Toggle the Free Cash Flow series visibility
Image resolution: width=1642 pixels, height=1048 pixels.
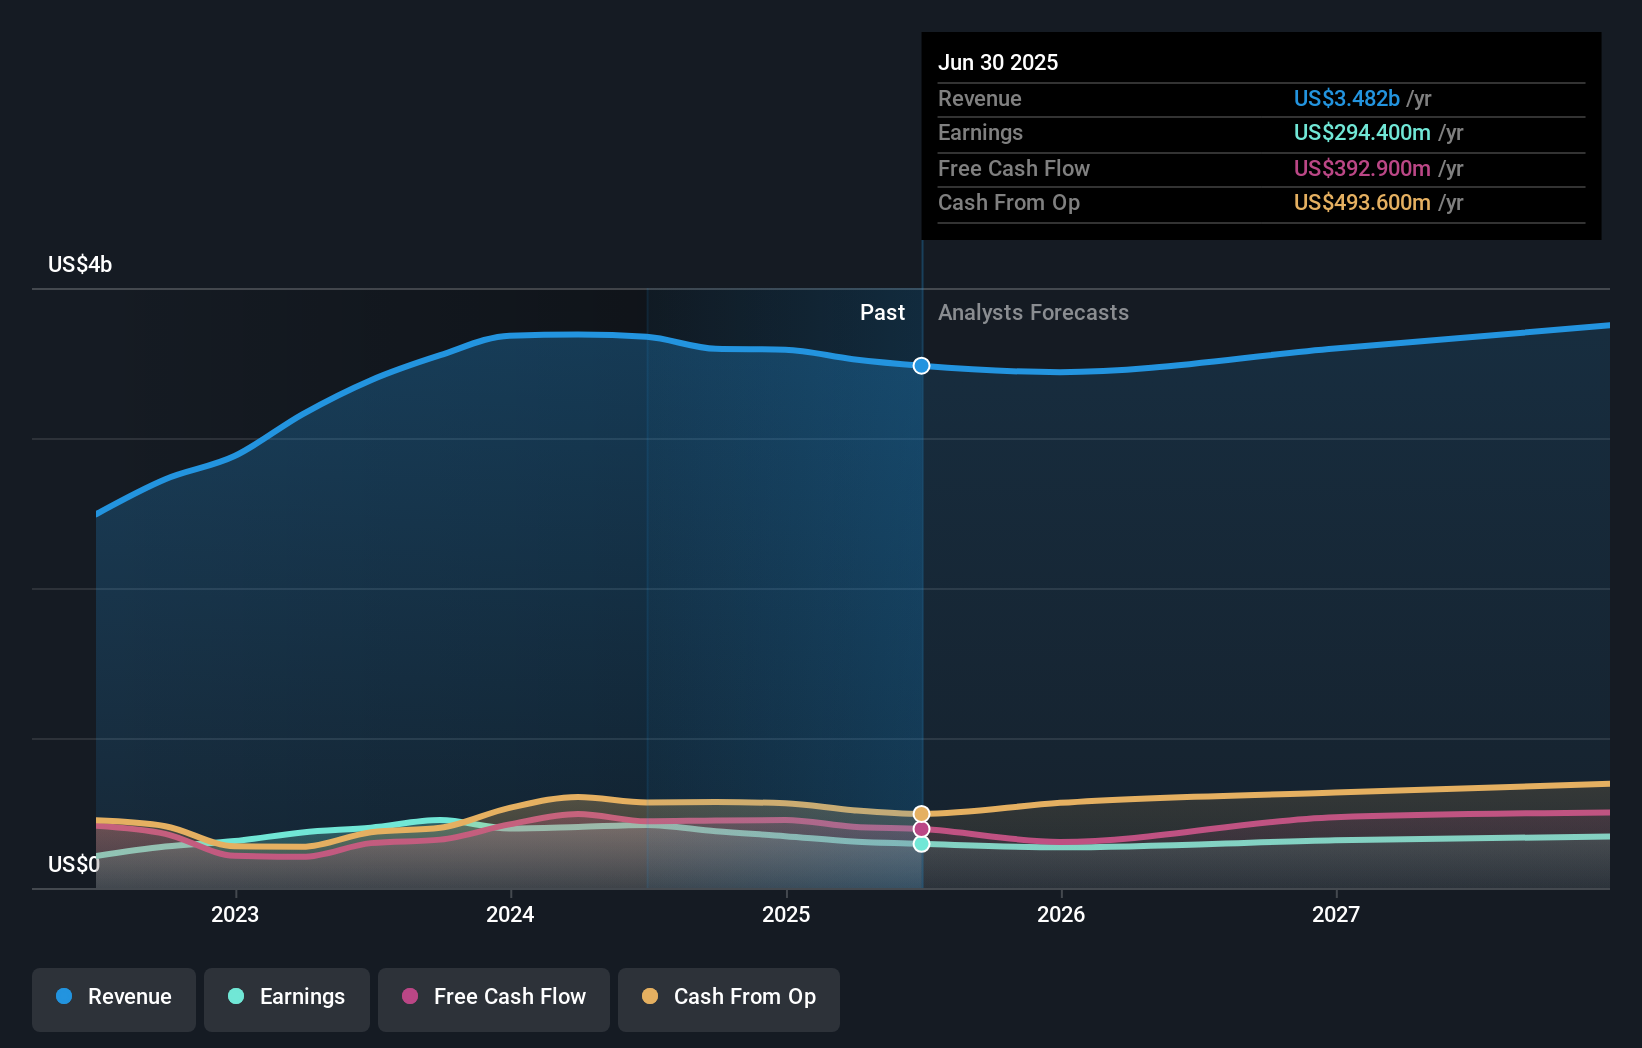[x=493, y=997]
